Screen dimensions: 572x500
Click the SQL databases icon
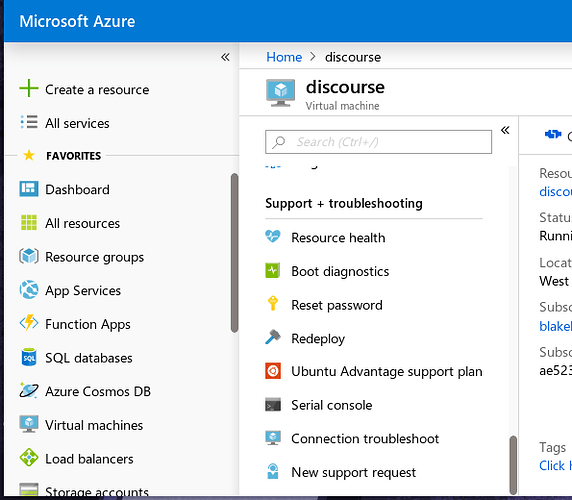click(x=28, y=357)
